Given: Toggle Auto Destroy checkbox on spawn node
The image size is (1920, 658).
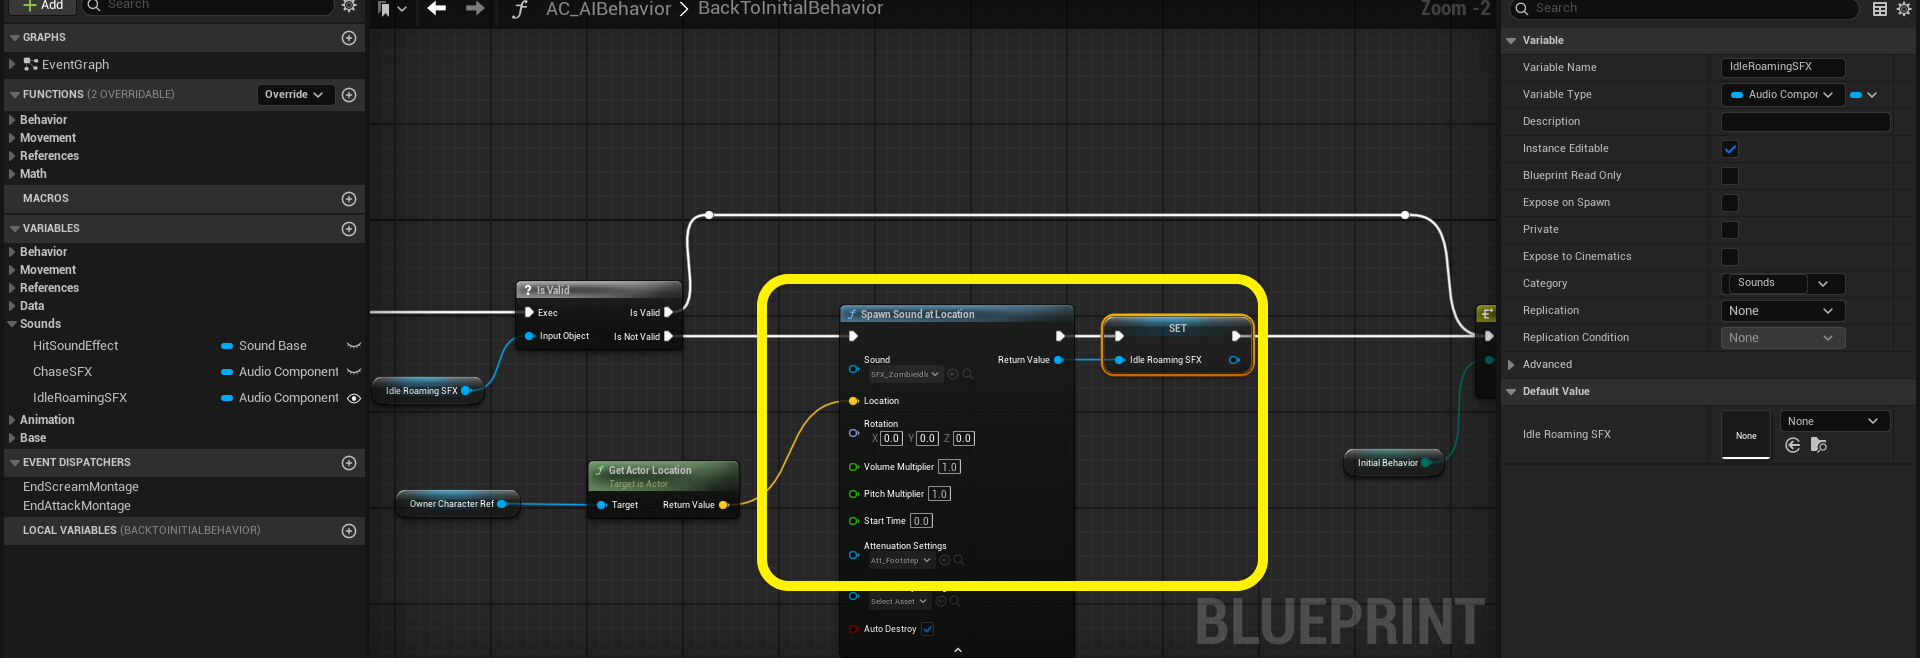Looking at the screenshot, I should pyautogui.click(x=928, y=629).
